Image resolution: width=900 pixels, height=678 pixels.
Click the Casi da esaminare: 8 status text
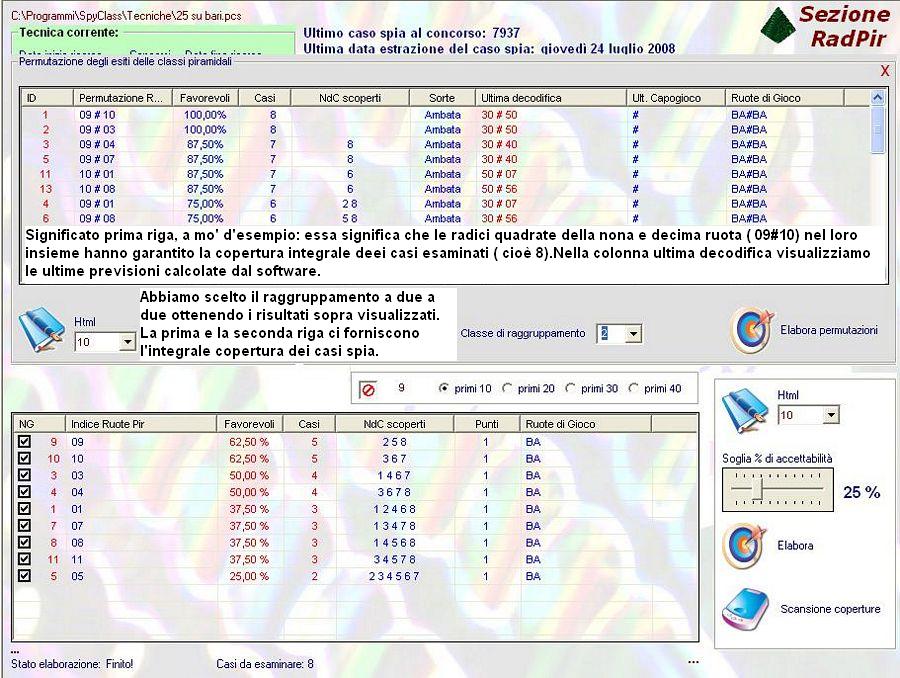[265, 664]
